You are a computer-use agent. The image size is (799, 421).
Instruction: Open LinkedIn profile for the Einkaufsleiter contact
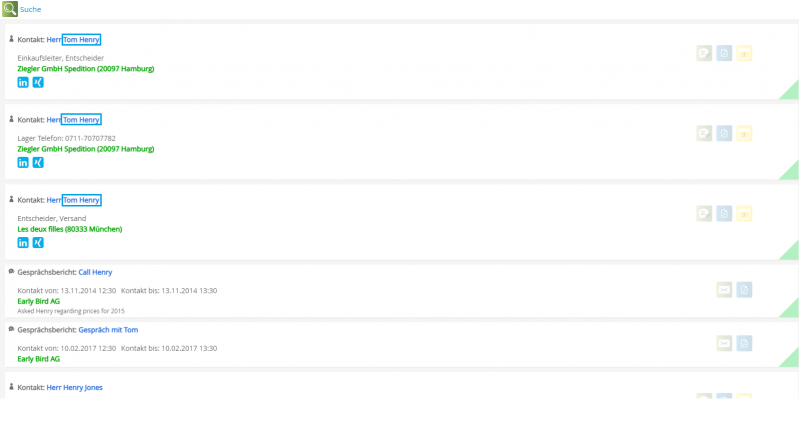23,82
